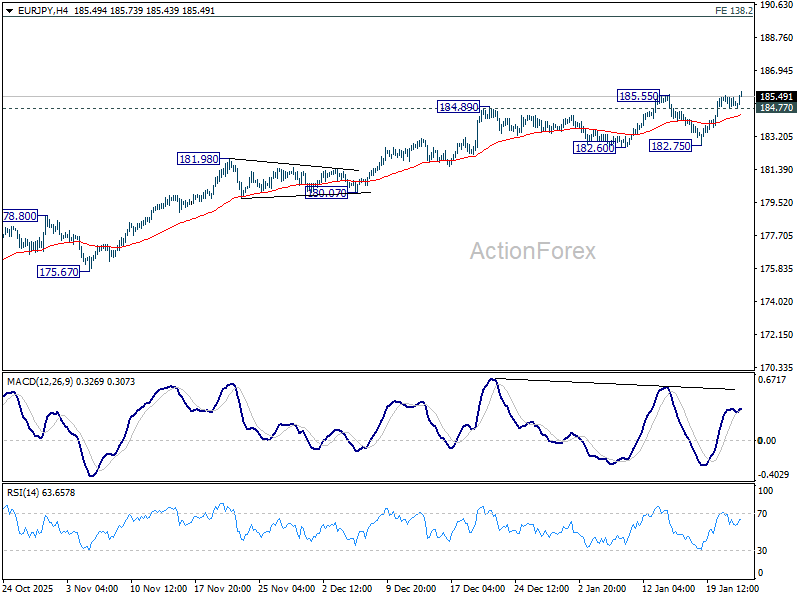Click the 184.770 level tag on the price axis
This screenshot has width=800, height=600.
click(776, 108)
